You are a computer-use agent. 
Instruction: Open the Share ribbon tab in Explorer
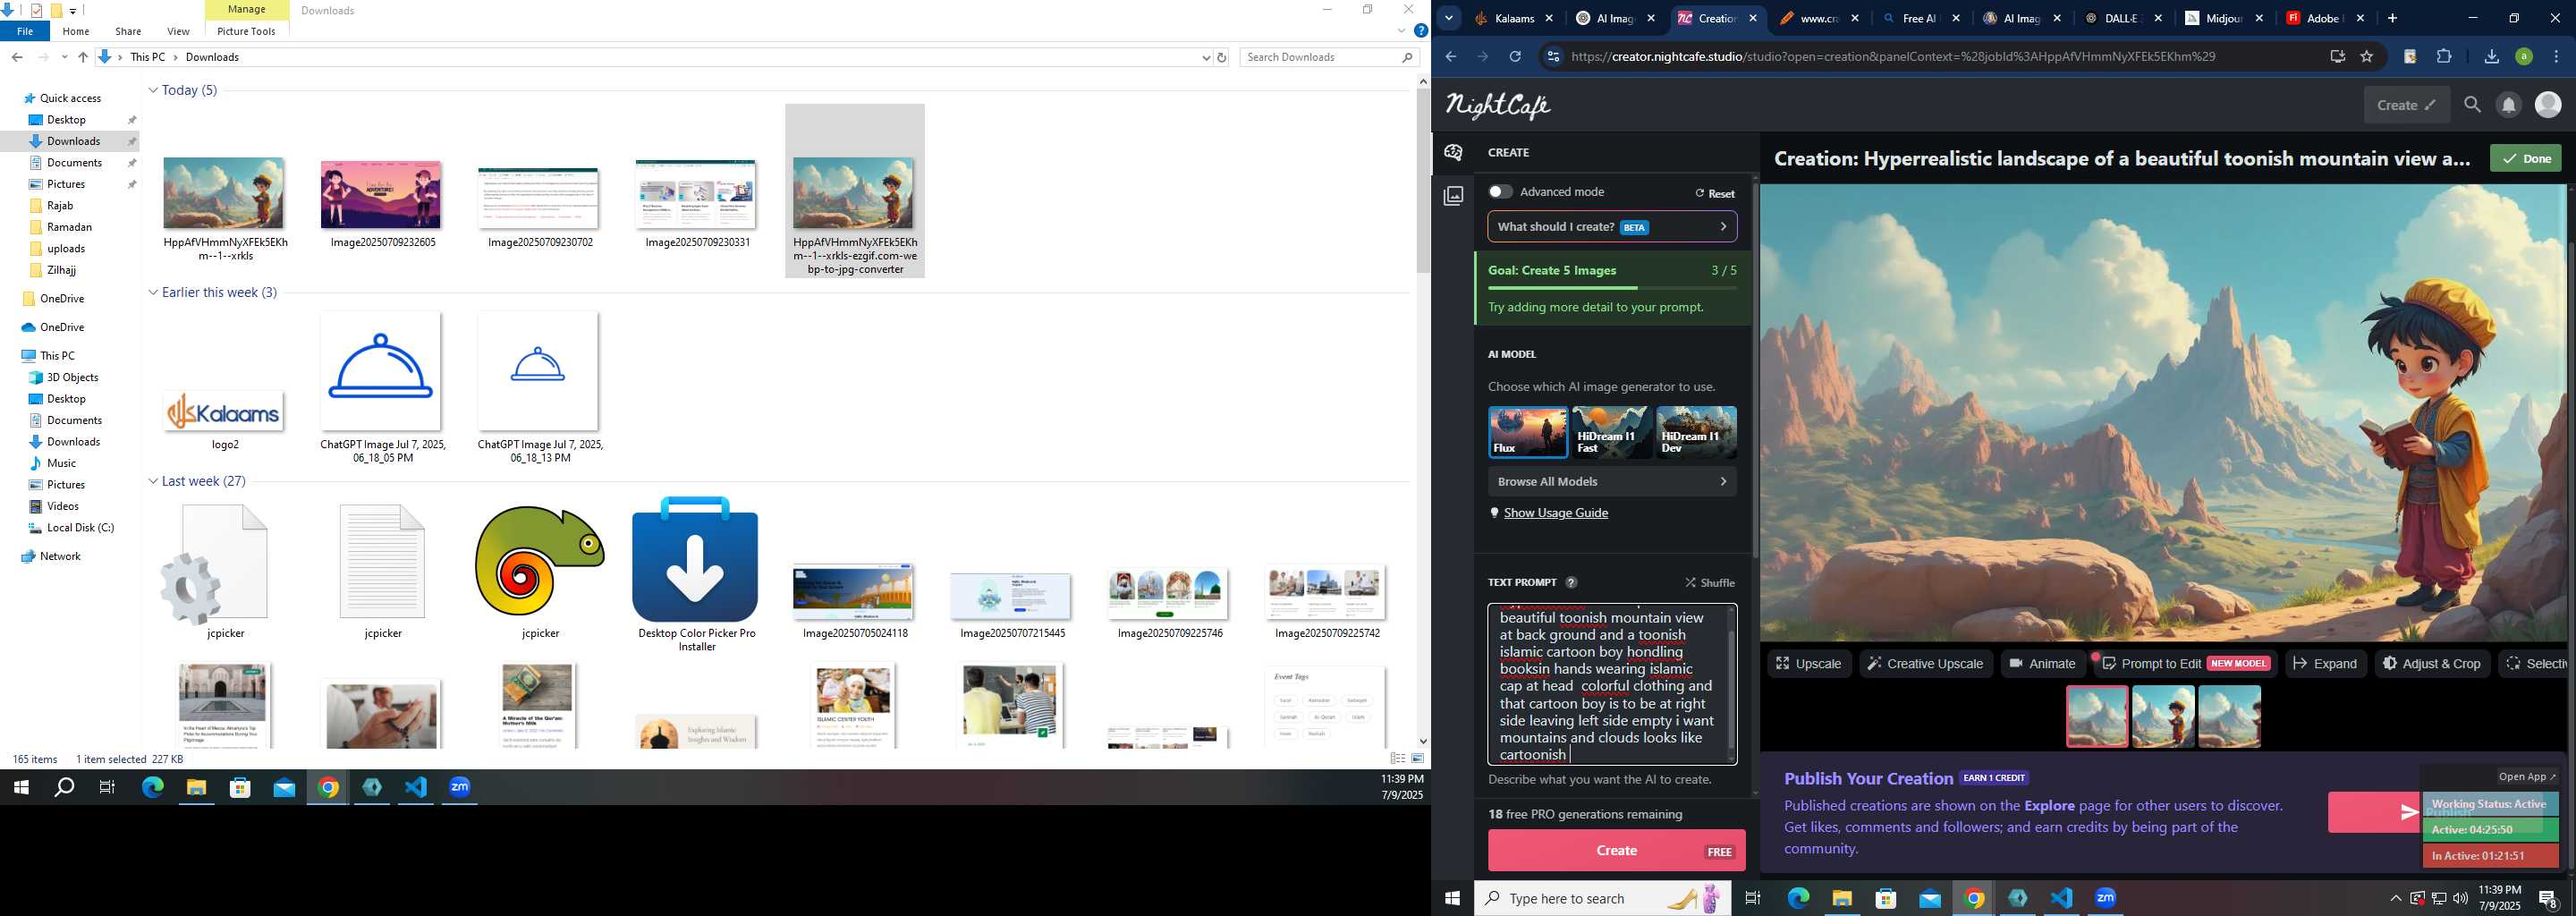click(128, 31)
